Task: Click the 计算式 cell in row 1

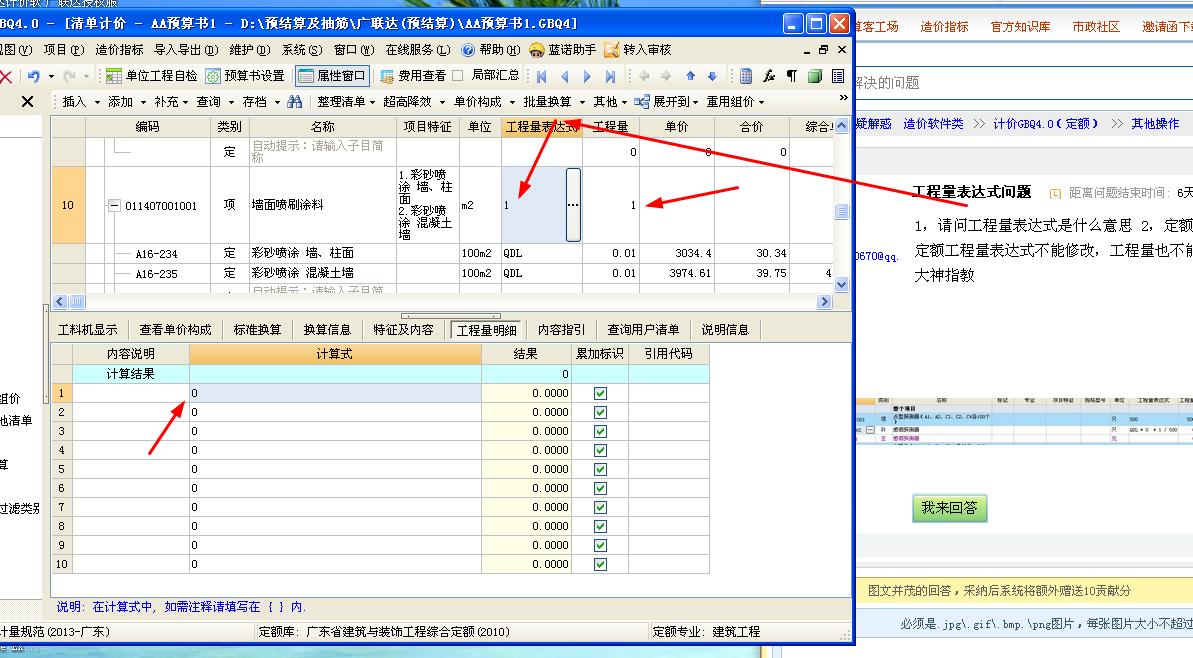Action: [x=335, y=393]
